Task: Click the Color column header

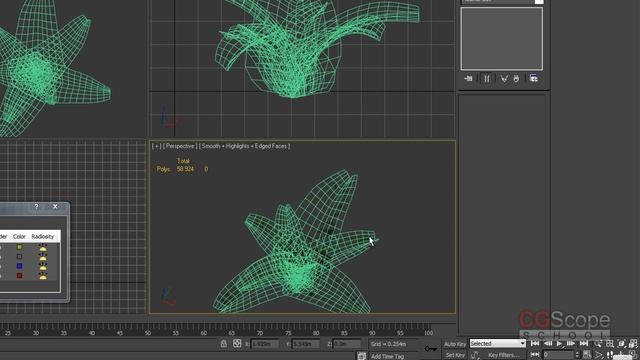Action: click(19, 236)
